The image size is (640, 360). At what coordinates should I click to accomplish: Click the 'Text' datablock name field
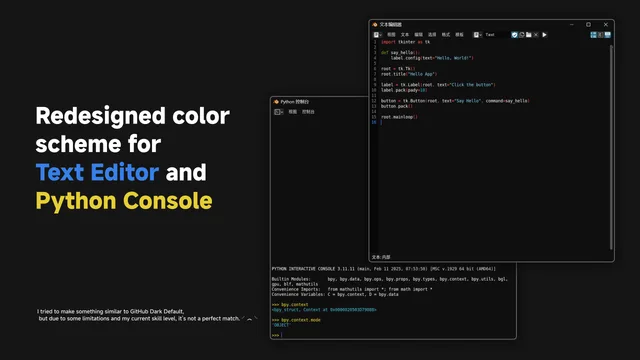[x=496, y=35]
